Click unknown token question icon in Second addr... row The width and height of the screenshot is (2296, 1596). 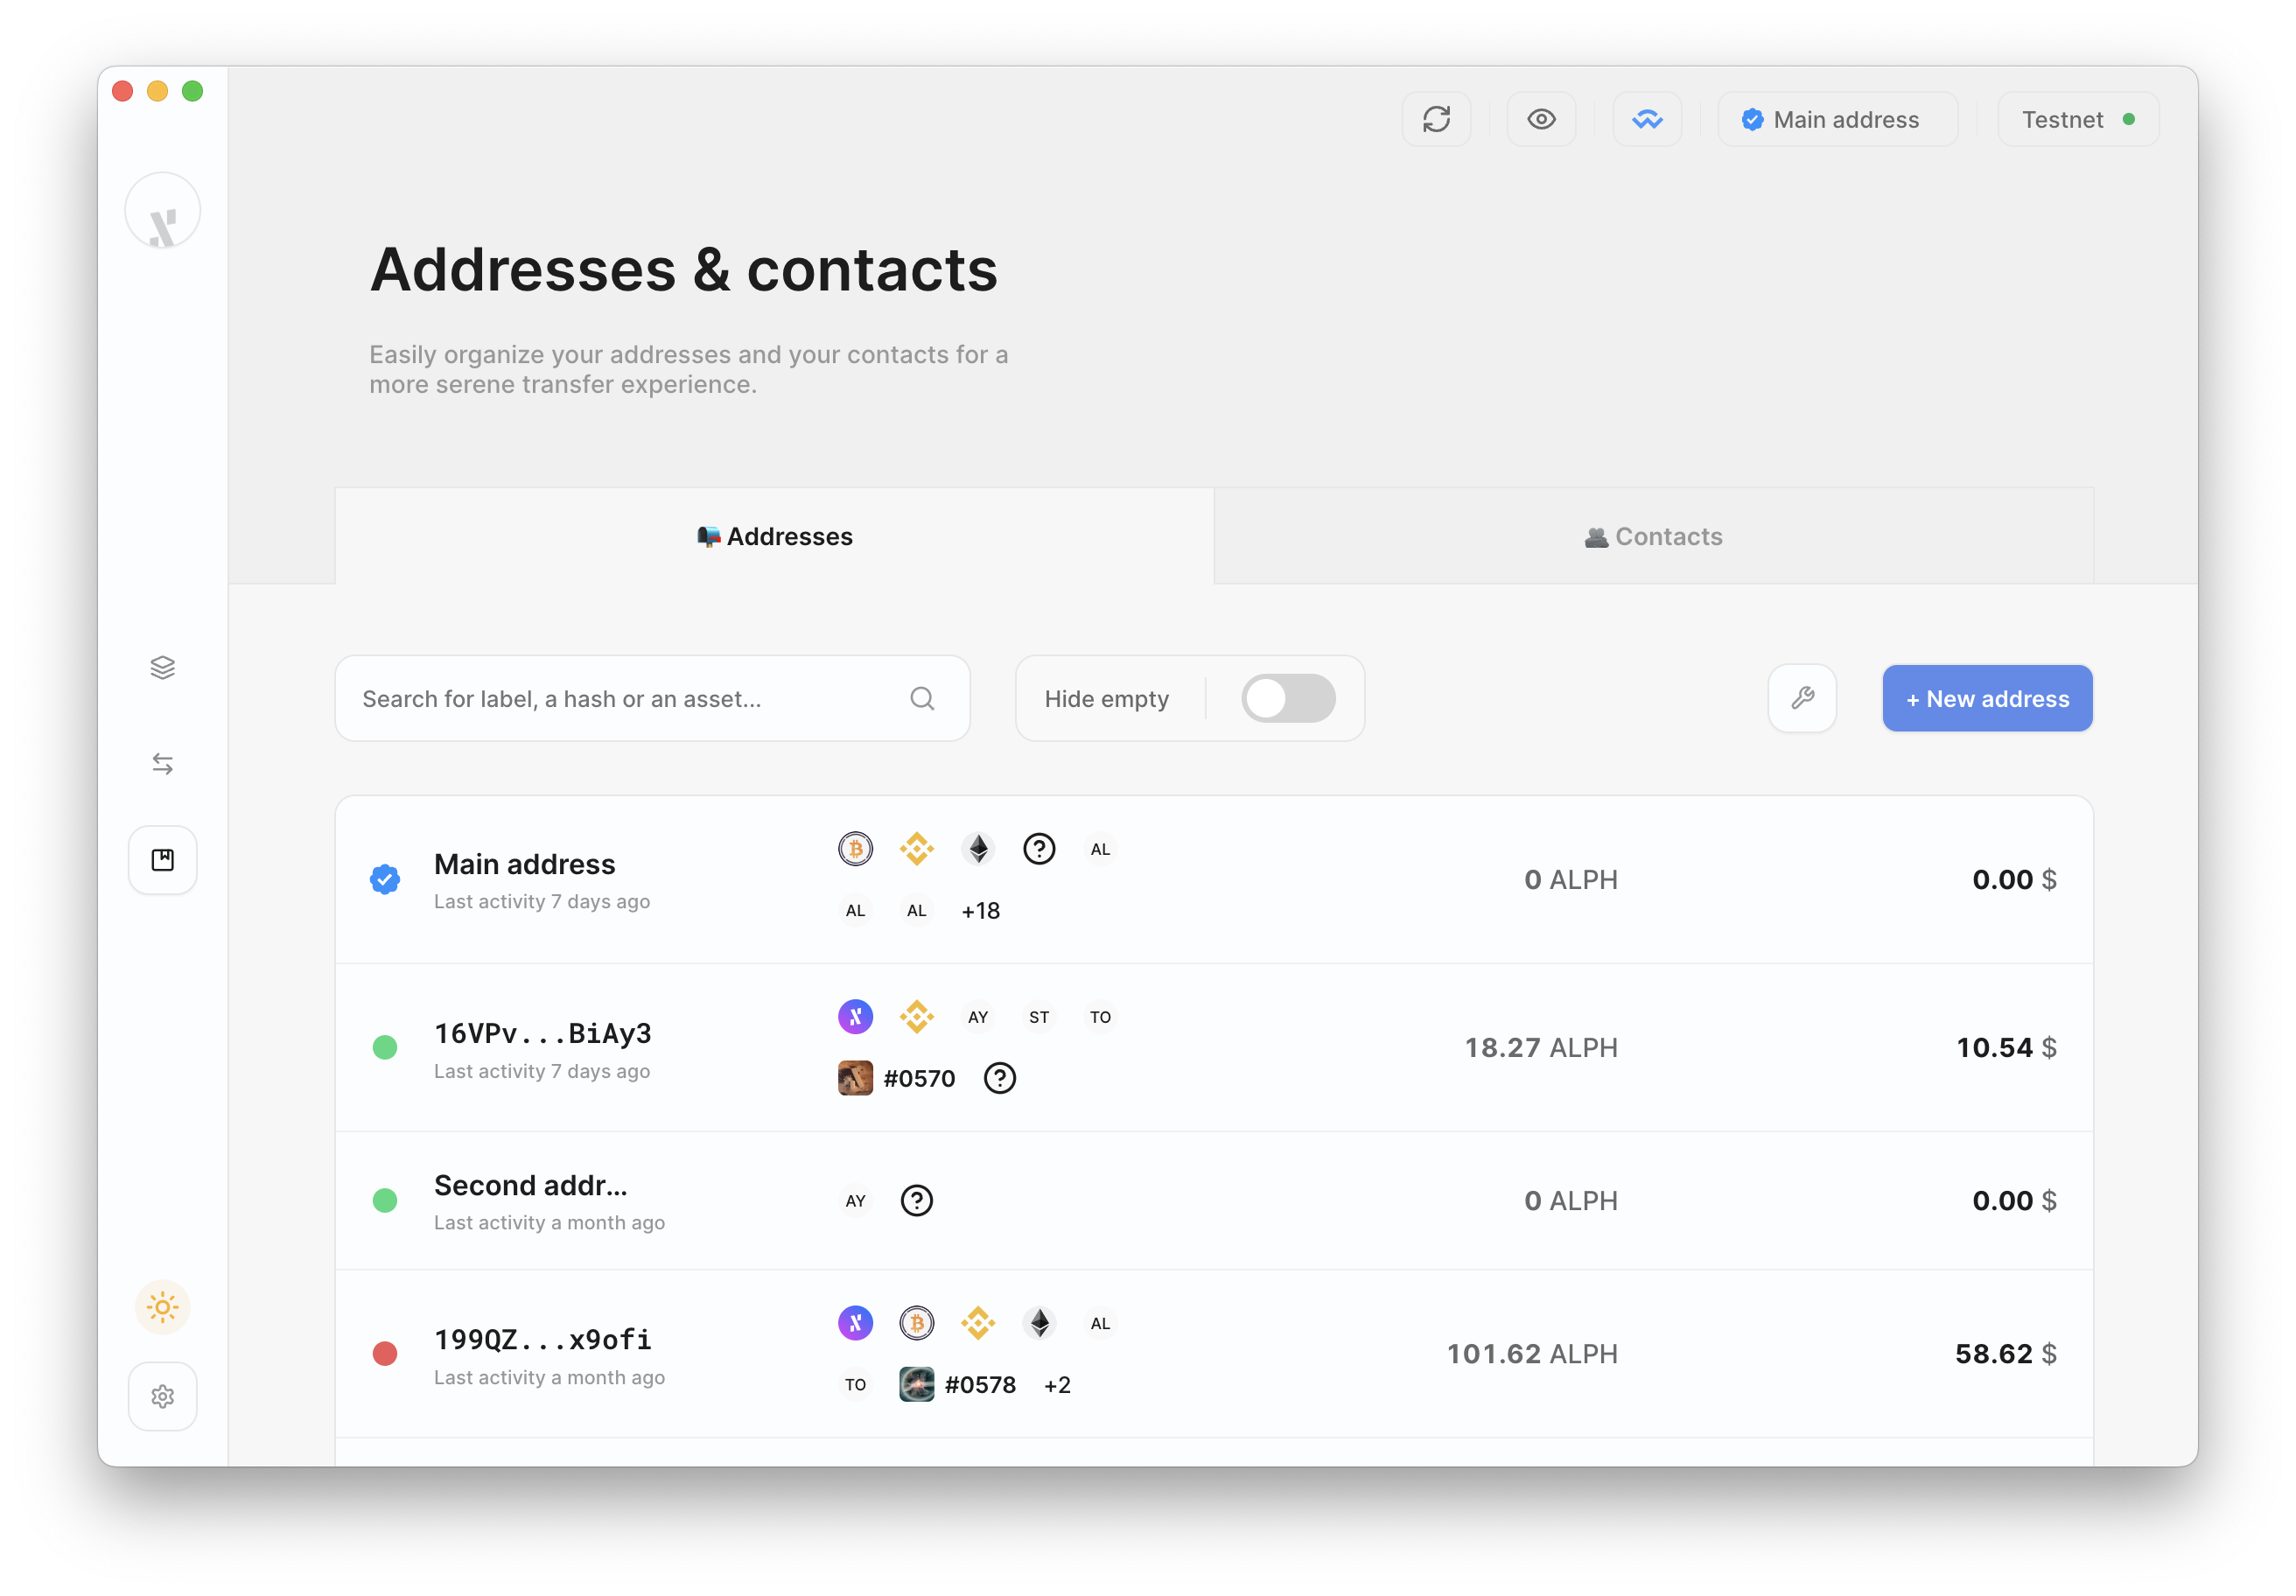click(916, 1201)
